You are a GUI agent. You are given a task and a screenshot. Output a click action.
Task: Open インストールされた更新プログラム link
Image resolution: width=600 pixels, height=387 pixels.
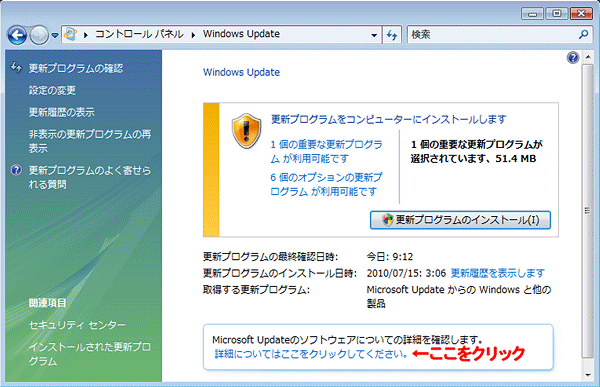coord(90,354)
